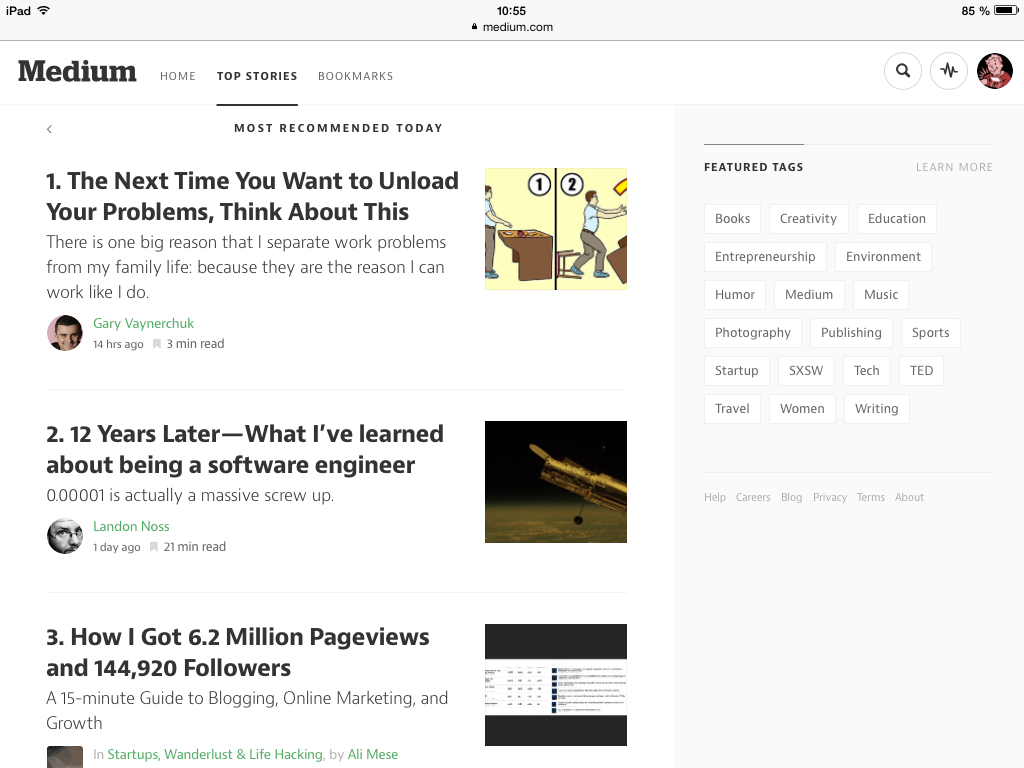Open the Bookmarks tab
This screenshot has height=768, width=1024.
click(355, 76)
